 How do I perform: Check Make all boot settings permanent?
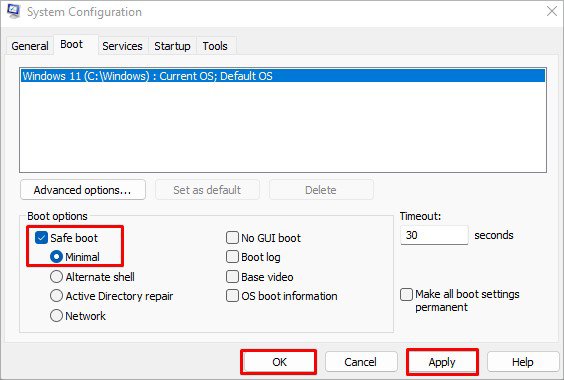tap(406, 294)
